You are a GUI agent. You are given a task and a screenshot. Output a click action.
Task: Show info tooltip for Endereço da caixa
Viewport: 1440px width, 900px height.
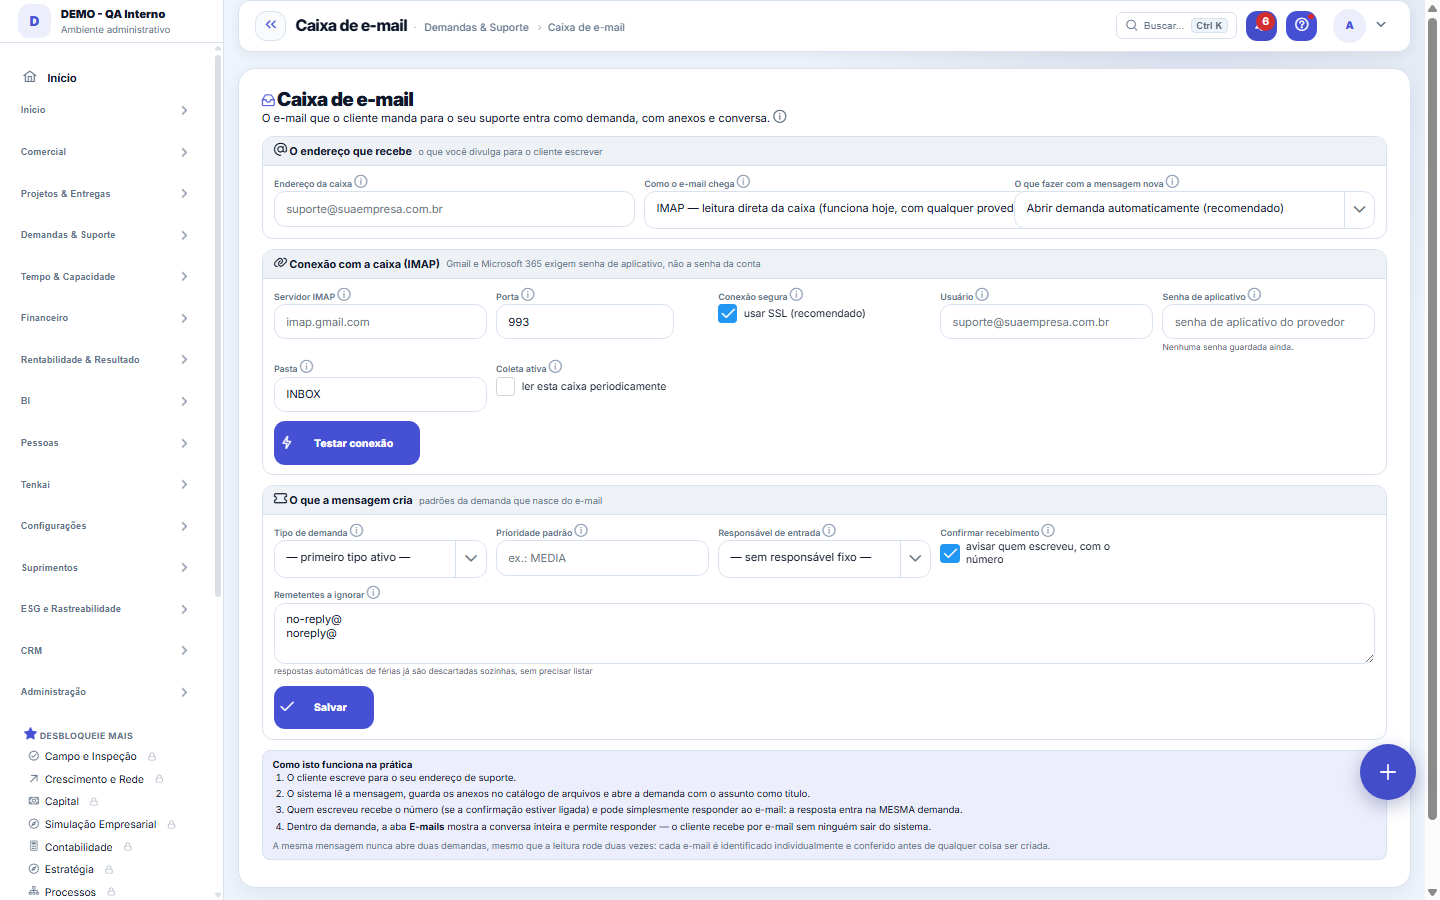[361, 182]
